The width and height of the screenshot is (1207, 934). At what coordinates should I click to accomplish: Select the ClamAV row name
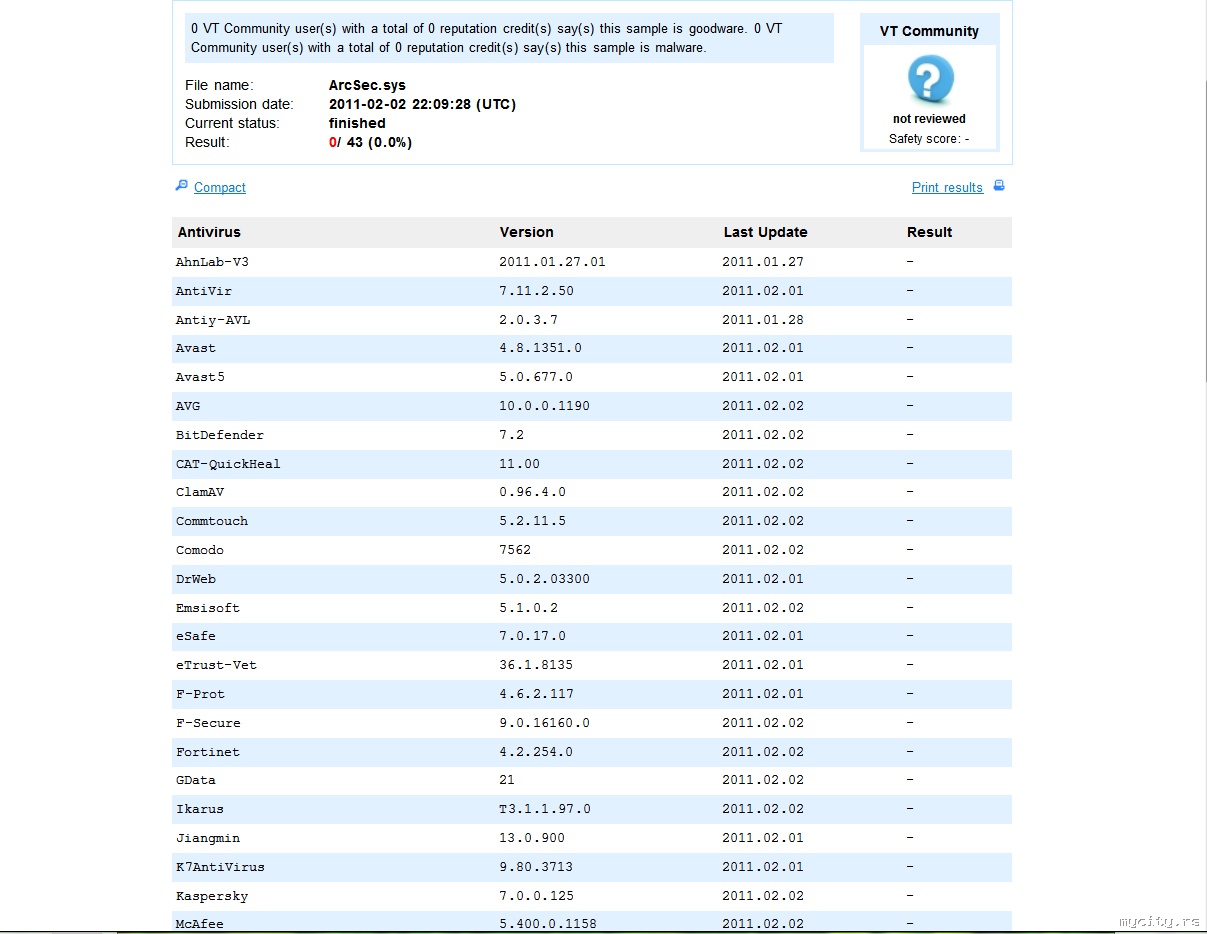(x=200, y=492)
